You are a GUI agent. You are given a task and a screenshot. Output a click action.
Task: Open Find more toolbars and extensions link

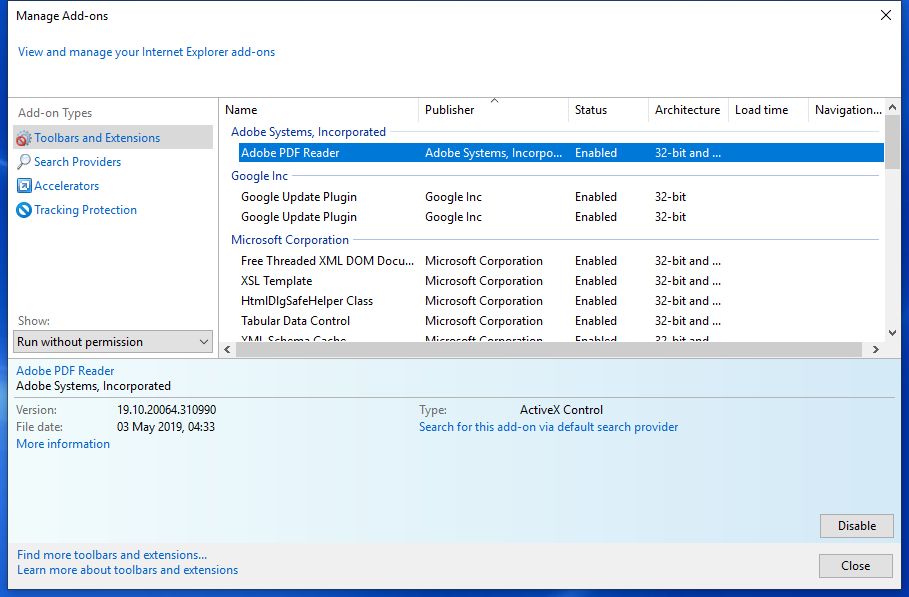click(x=112, y=555)
